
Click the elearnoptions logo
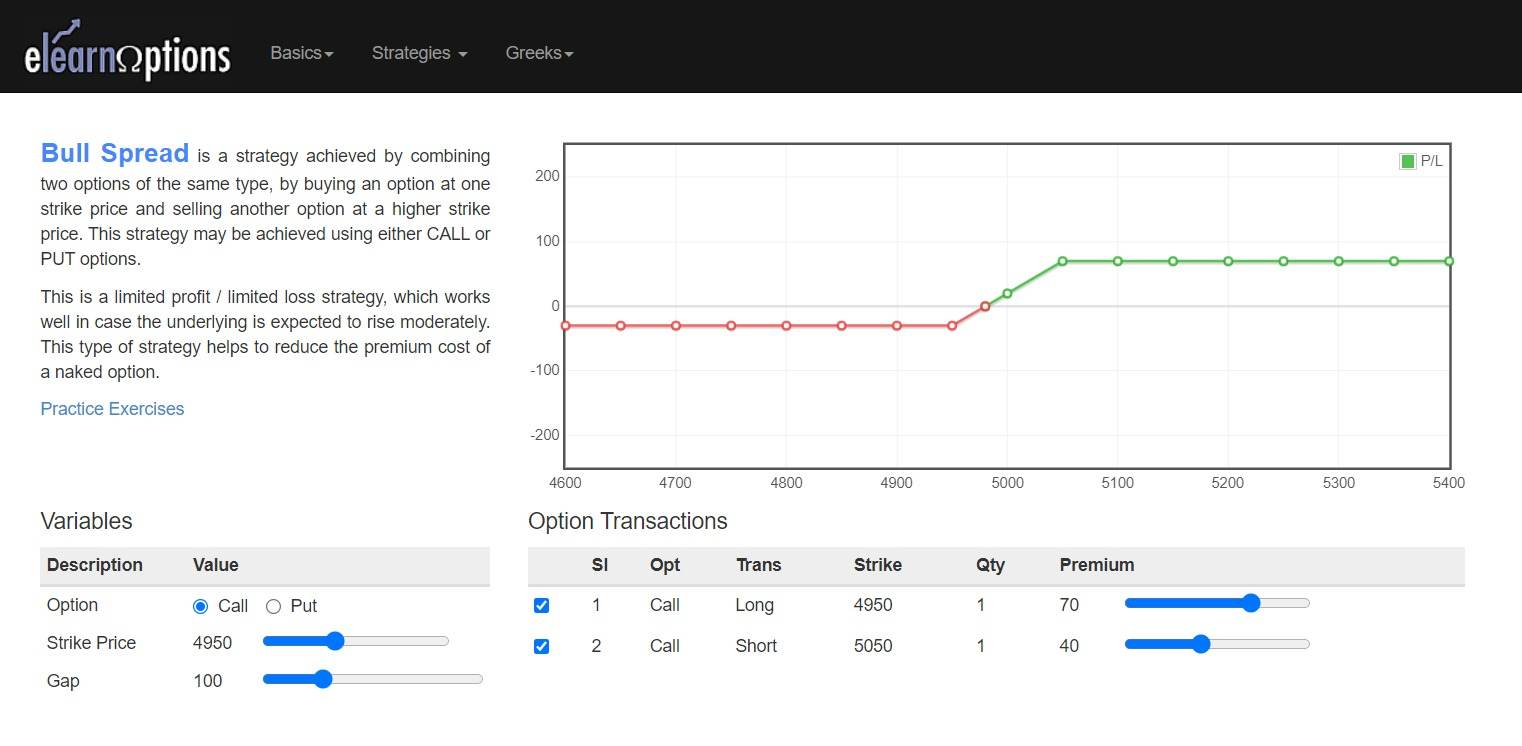pos(127,50)
